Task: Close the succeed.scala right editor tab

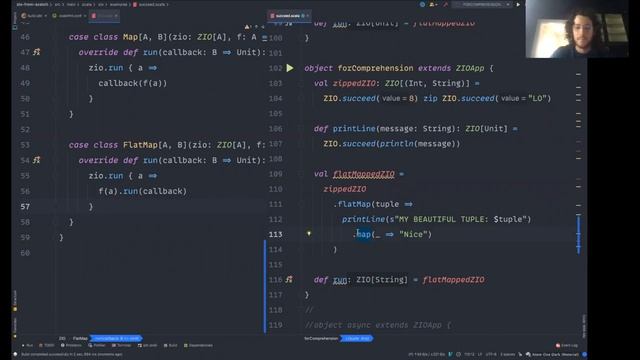Action: tap(308, 16)
